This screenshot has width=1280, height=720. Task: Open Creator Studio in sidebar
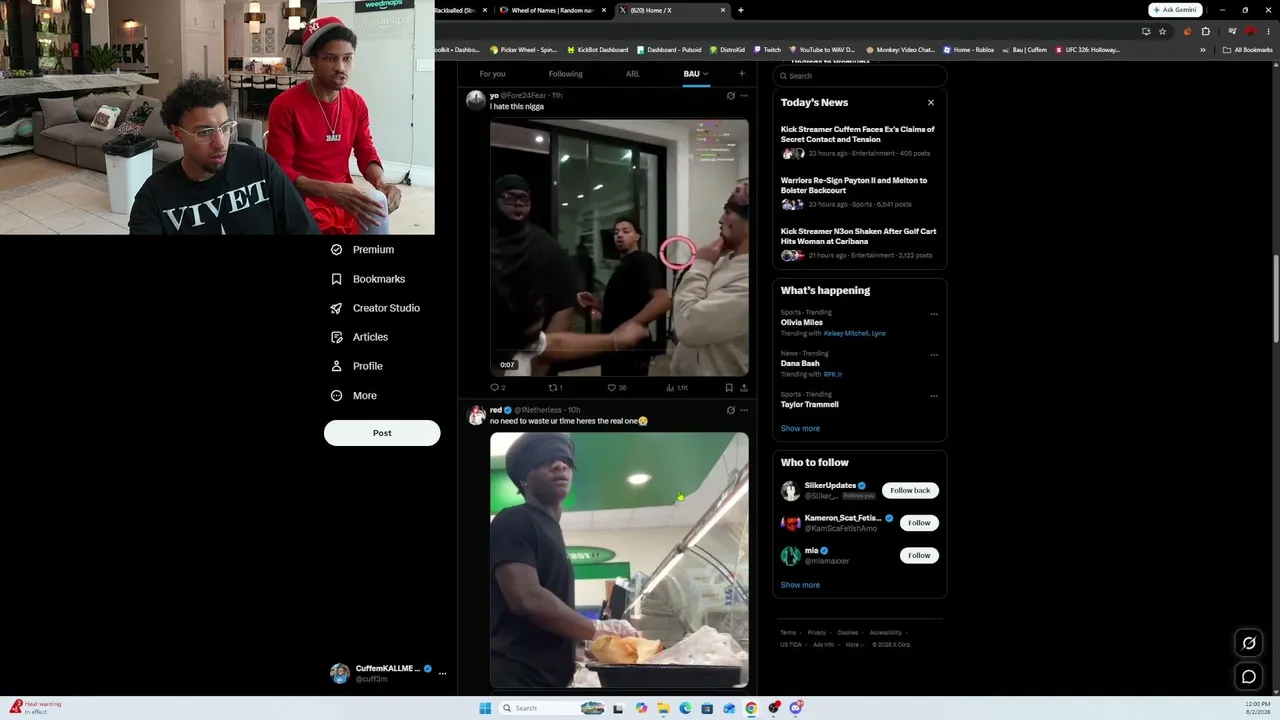coord(375,308)
